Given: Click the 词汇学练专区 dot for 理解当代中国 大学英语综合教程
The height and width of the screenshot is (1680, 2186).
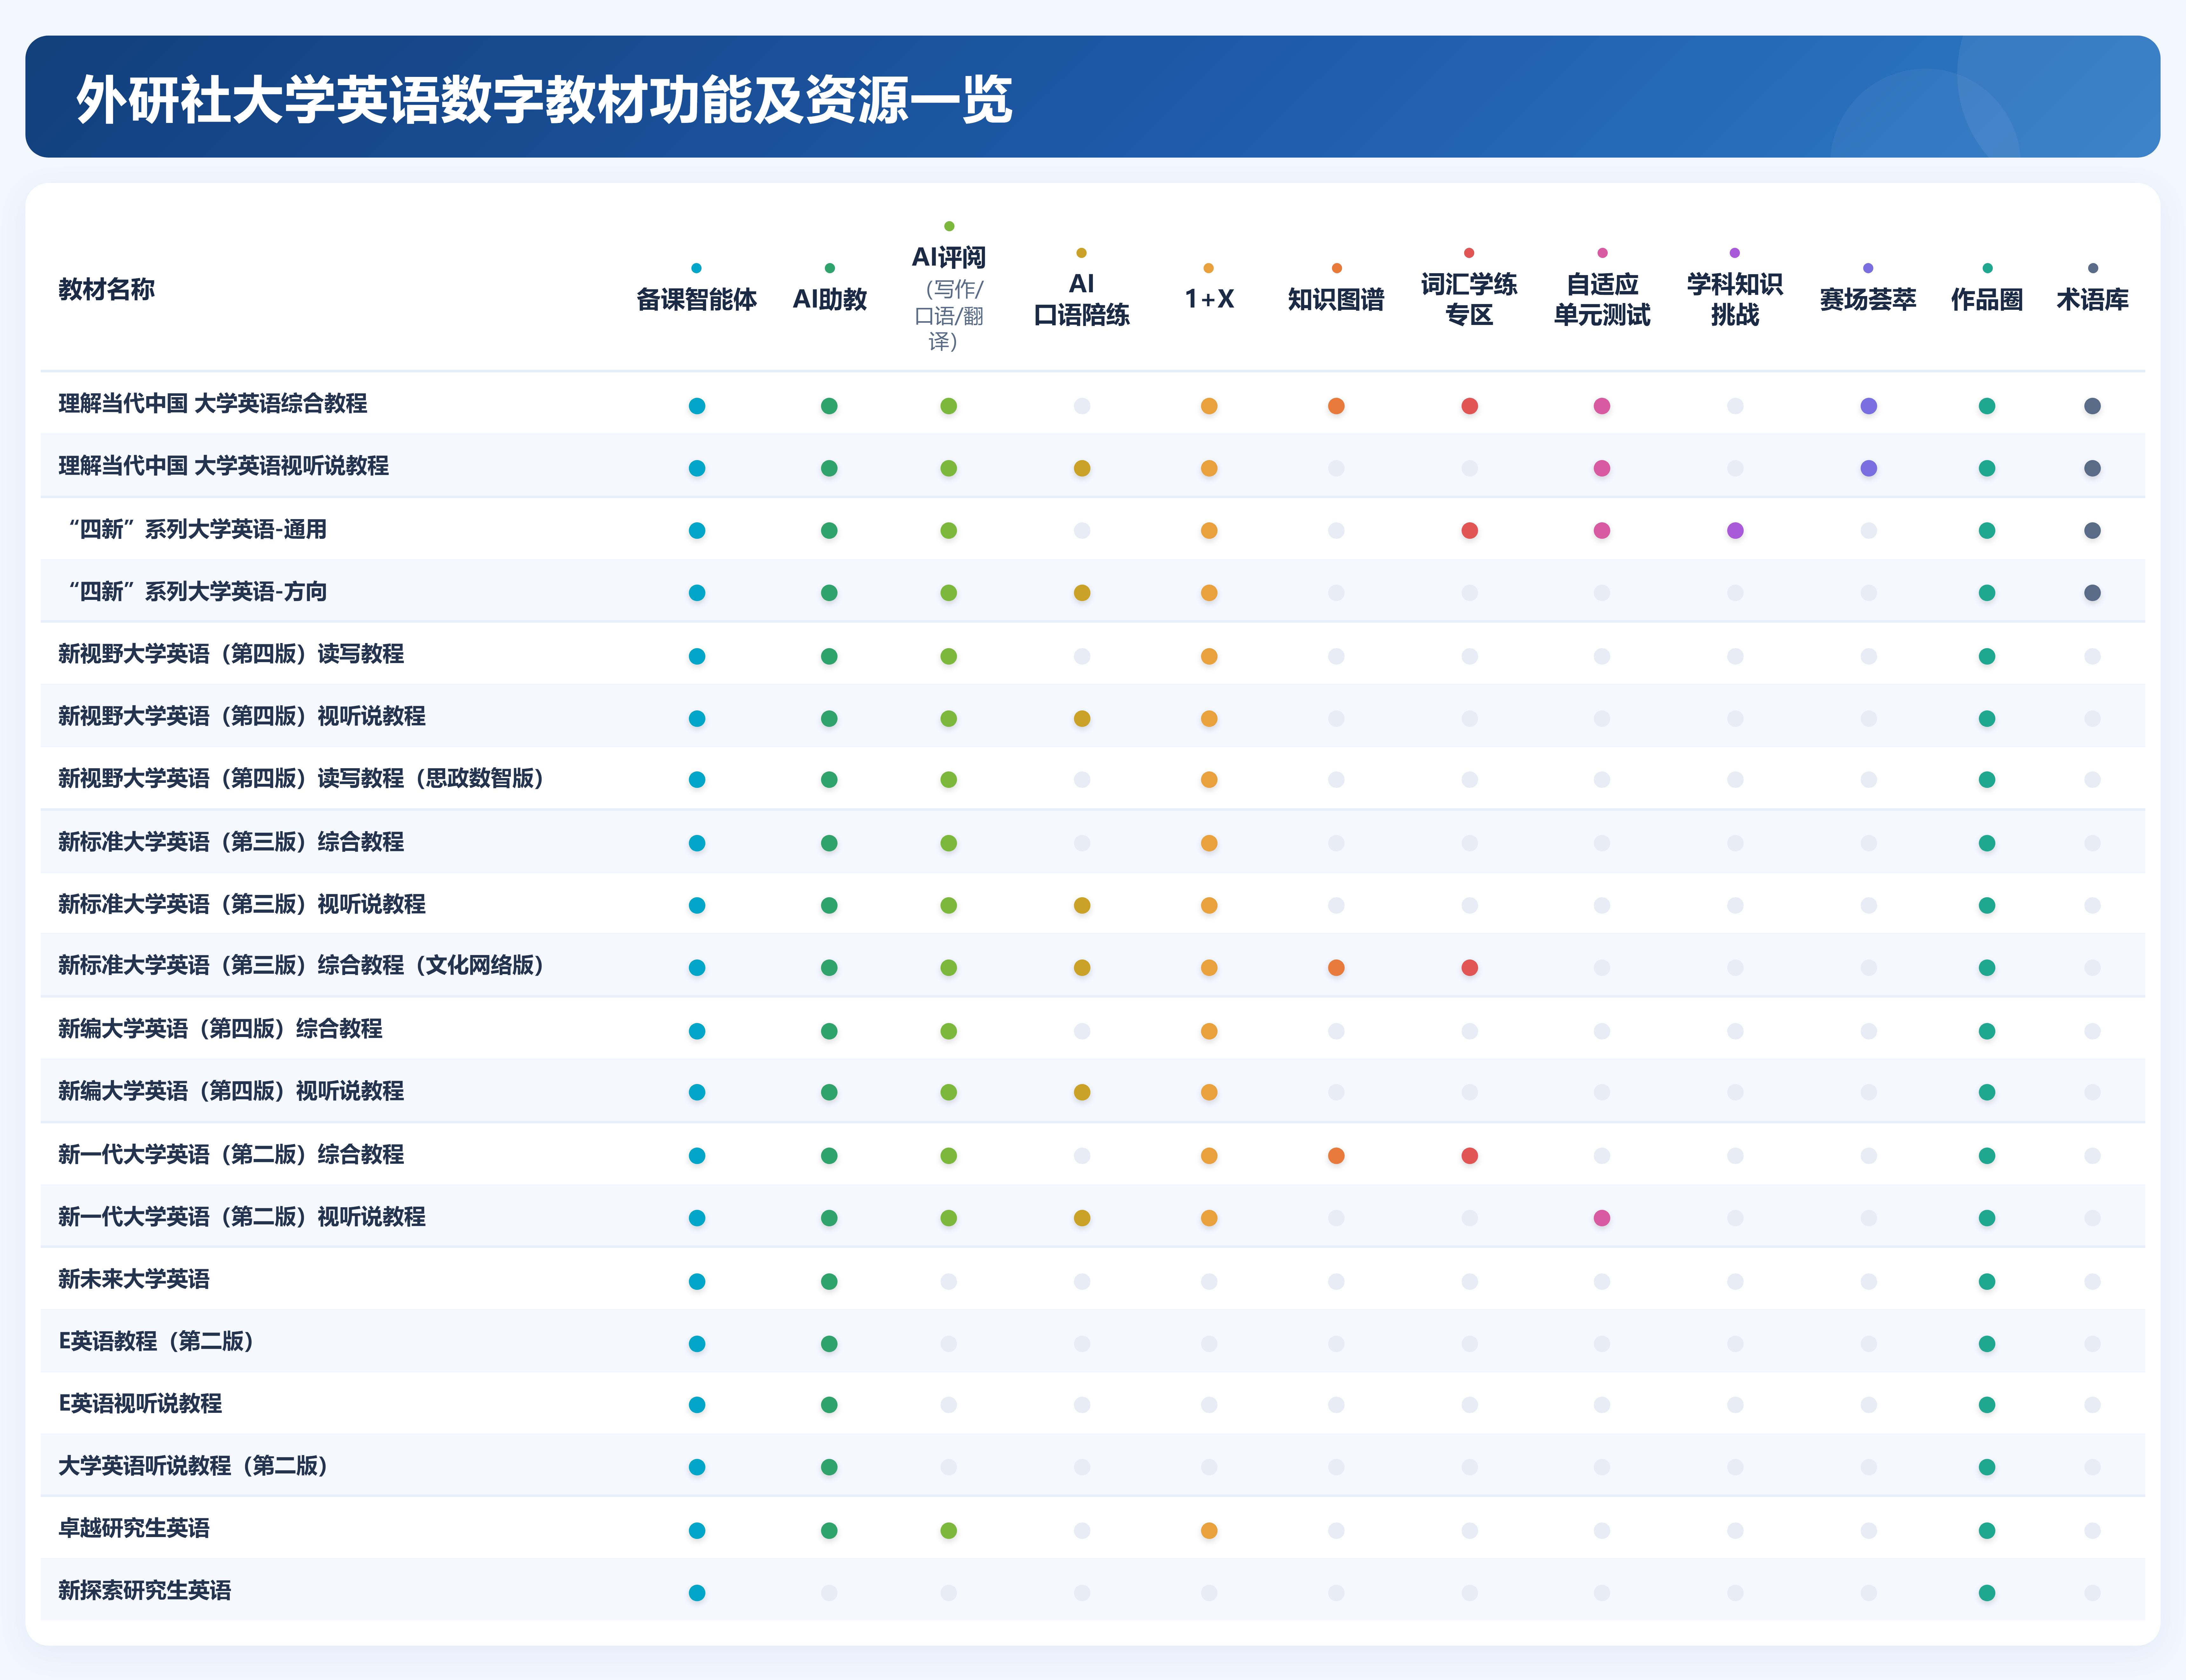Looking at the screenshot, I should coord(1469,406).
